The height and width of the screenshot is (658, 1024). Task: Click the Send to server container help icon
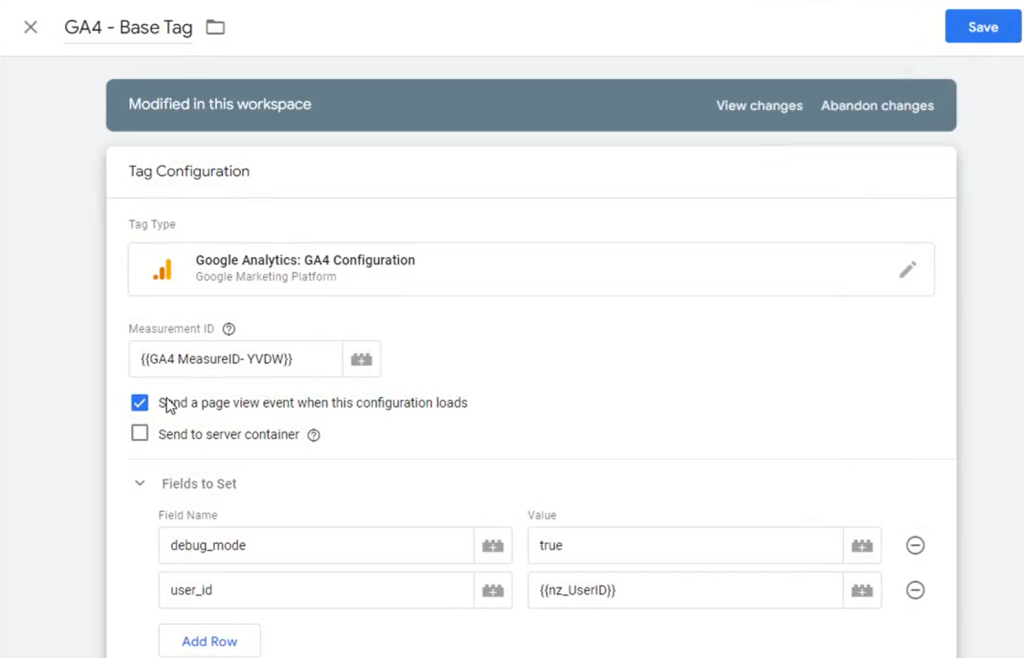pyautogui.click(x=314, y=434)
